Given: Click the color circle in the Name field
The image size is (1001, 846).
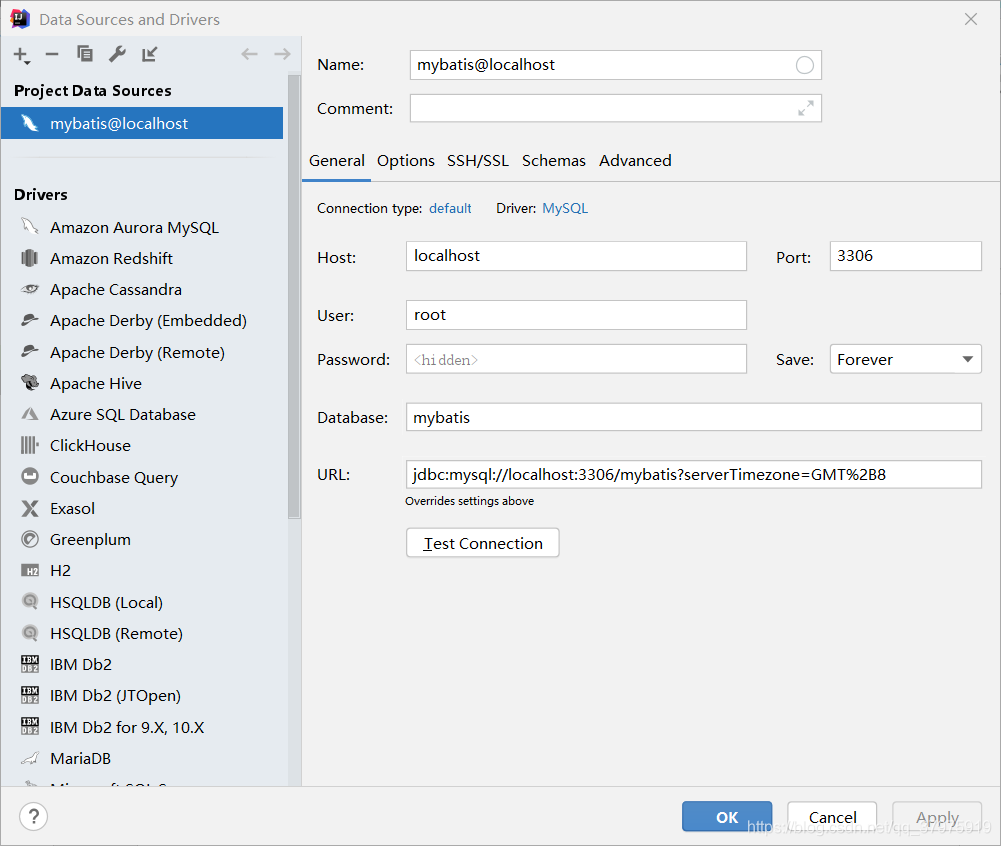Looking at the screenshot, I should [x=804, y=65].
